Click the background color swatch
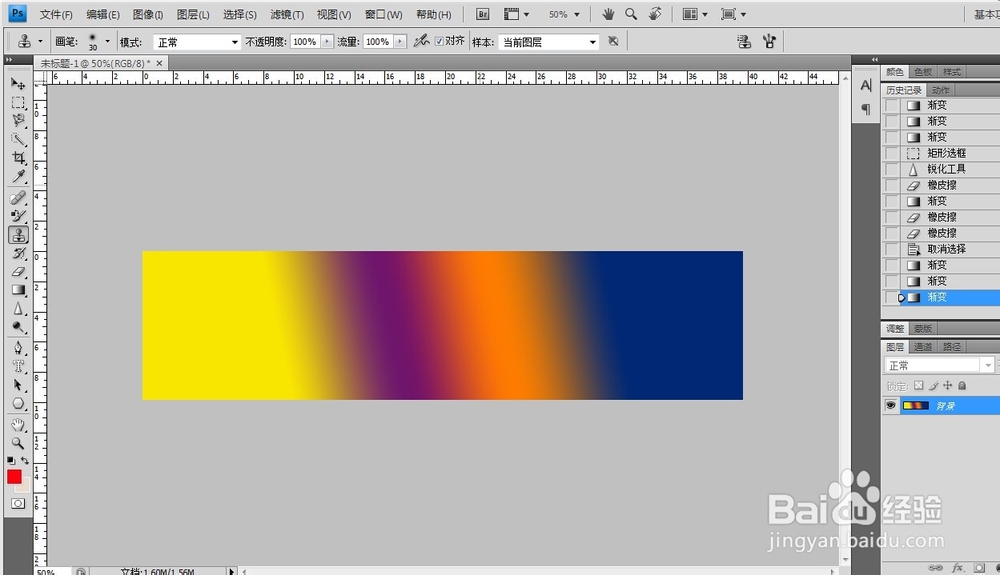The image size is (1000, 575). pyautogui.click(x=25, y=488)
